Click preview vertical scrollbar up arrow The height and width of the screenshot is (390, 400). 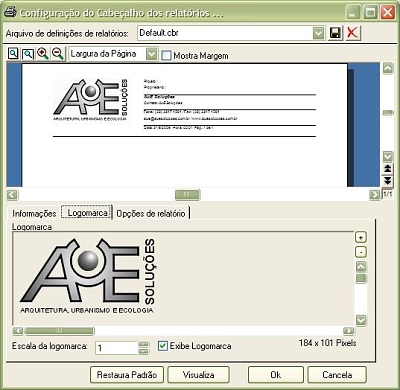388,69
